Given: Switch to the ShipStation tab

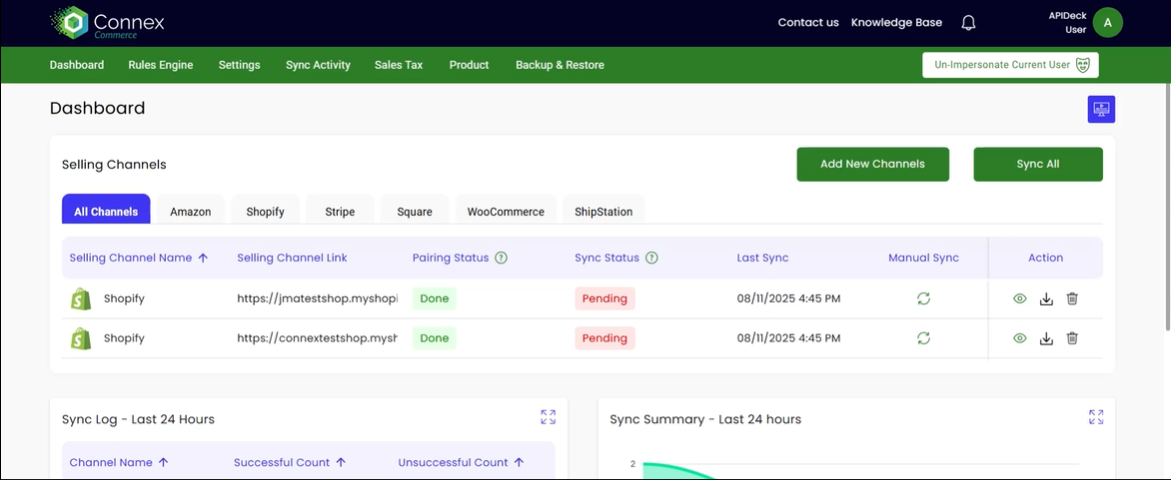Looking at the screenshot, I should point(603,210).
